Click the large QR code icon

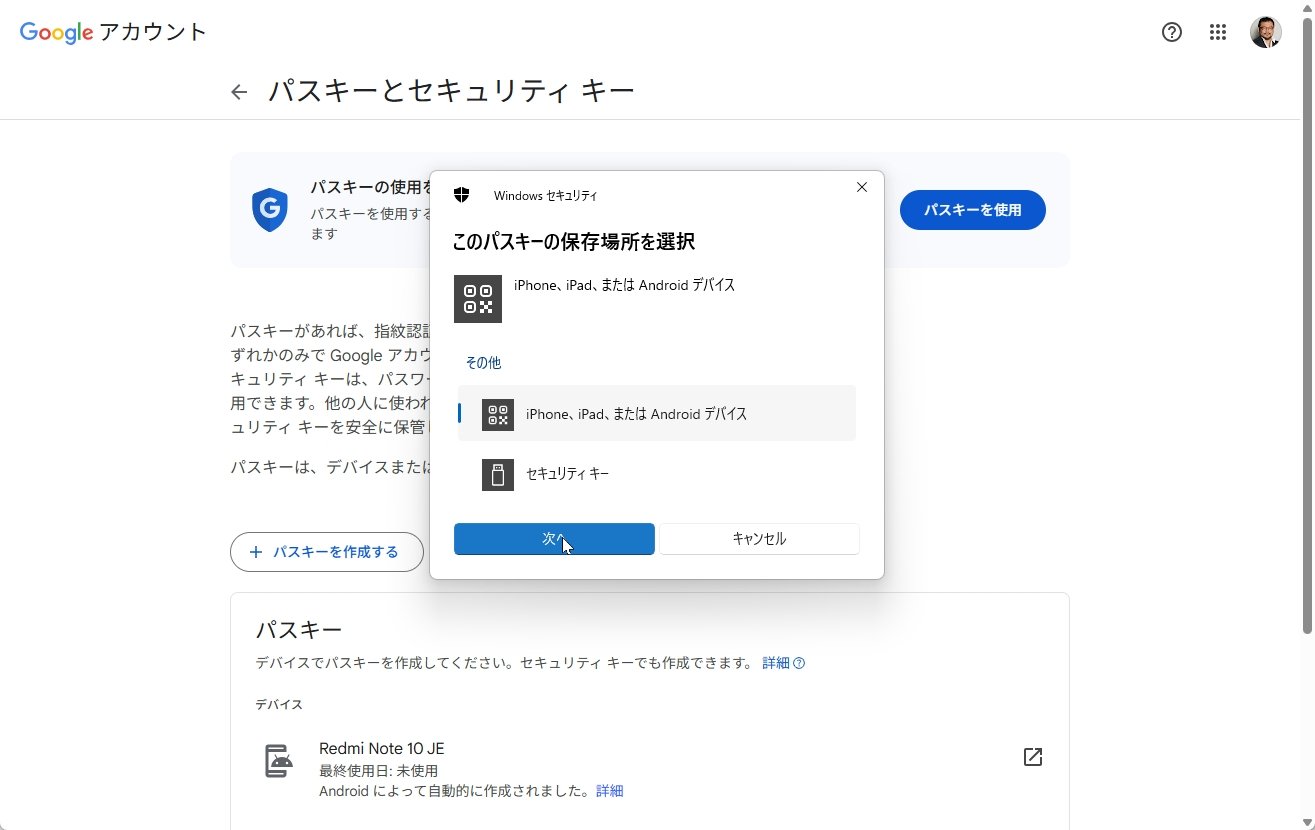coord(478,299)
